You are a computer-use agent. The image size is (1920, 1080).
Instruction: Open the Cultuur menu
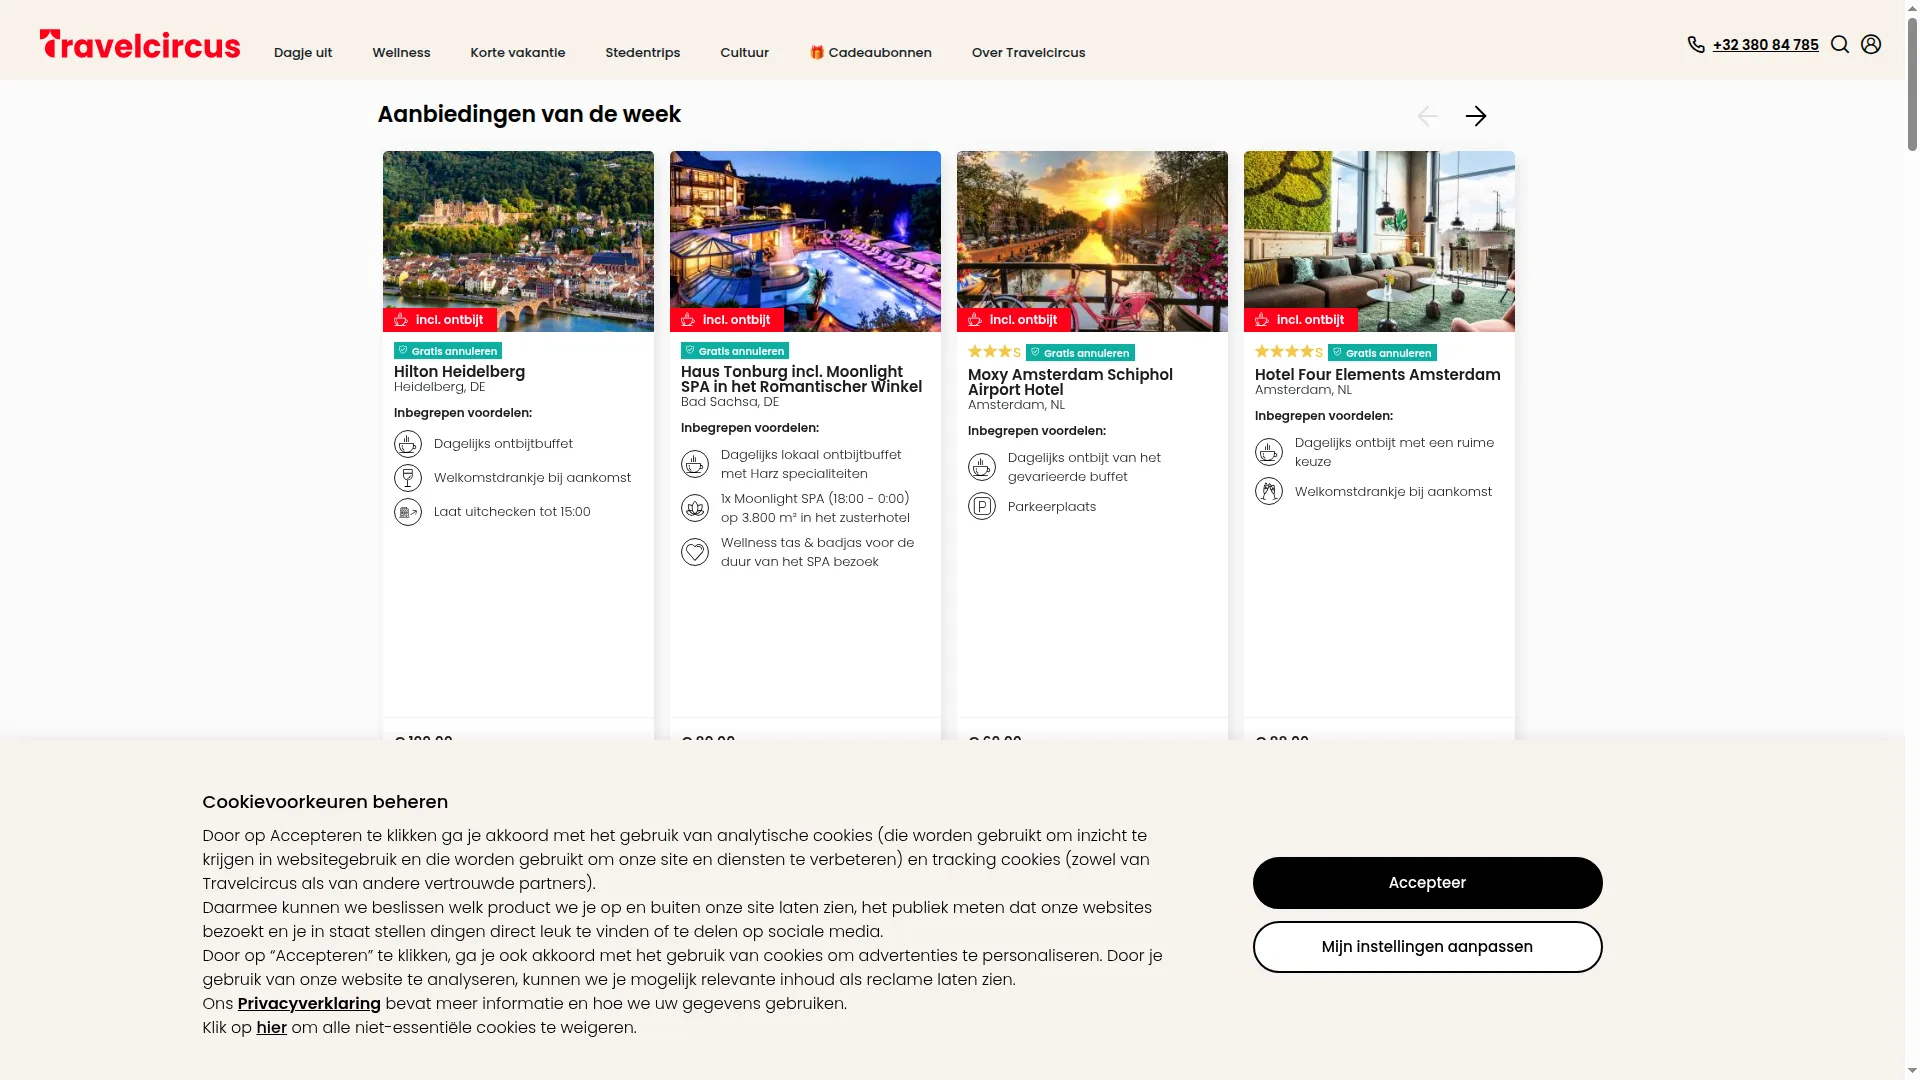[x=745, y=53]
